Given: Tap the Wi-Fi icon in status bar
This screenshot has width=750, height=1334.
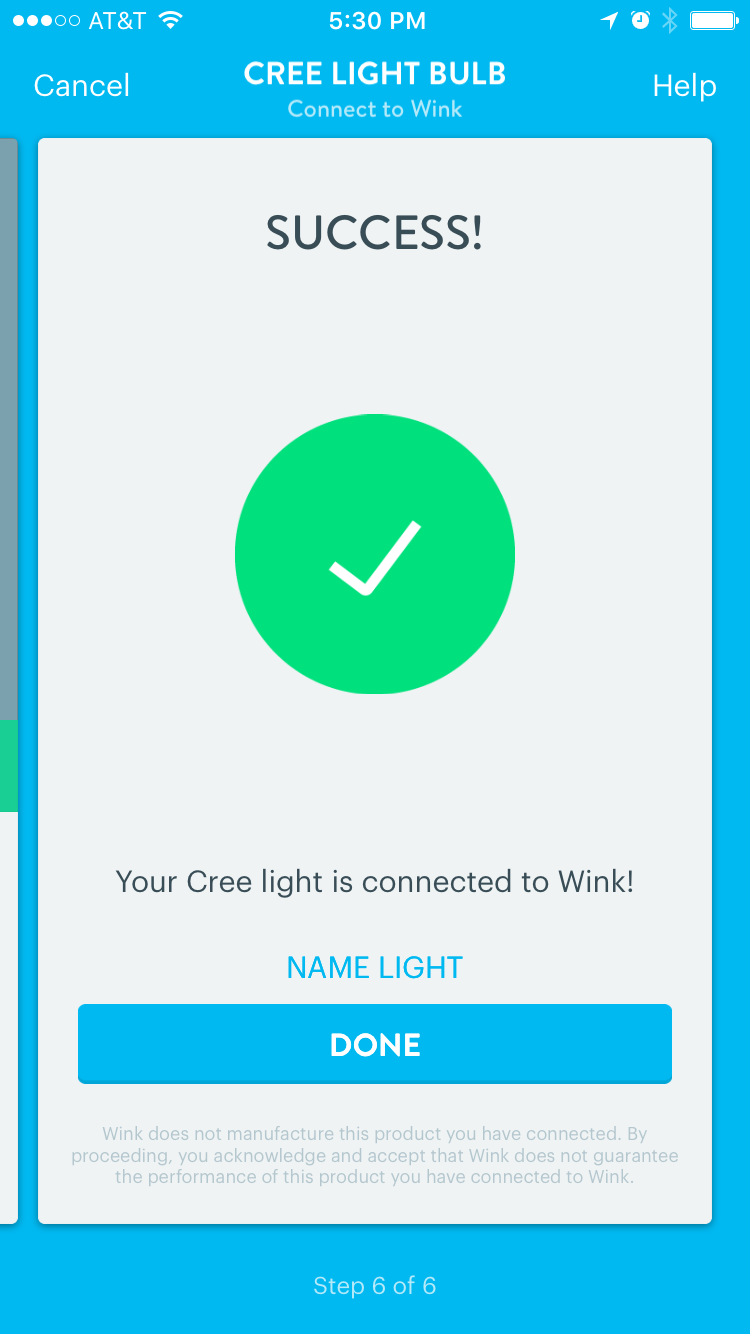Looking at the screenshot, I should [x=171, y=20].
